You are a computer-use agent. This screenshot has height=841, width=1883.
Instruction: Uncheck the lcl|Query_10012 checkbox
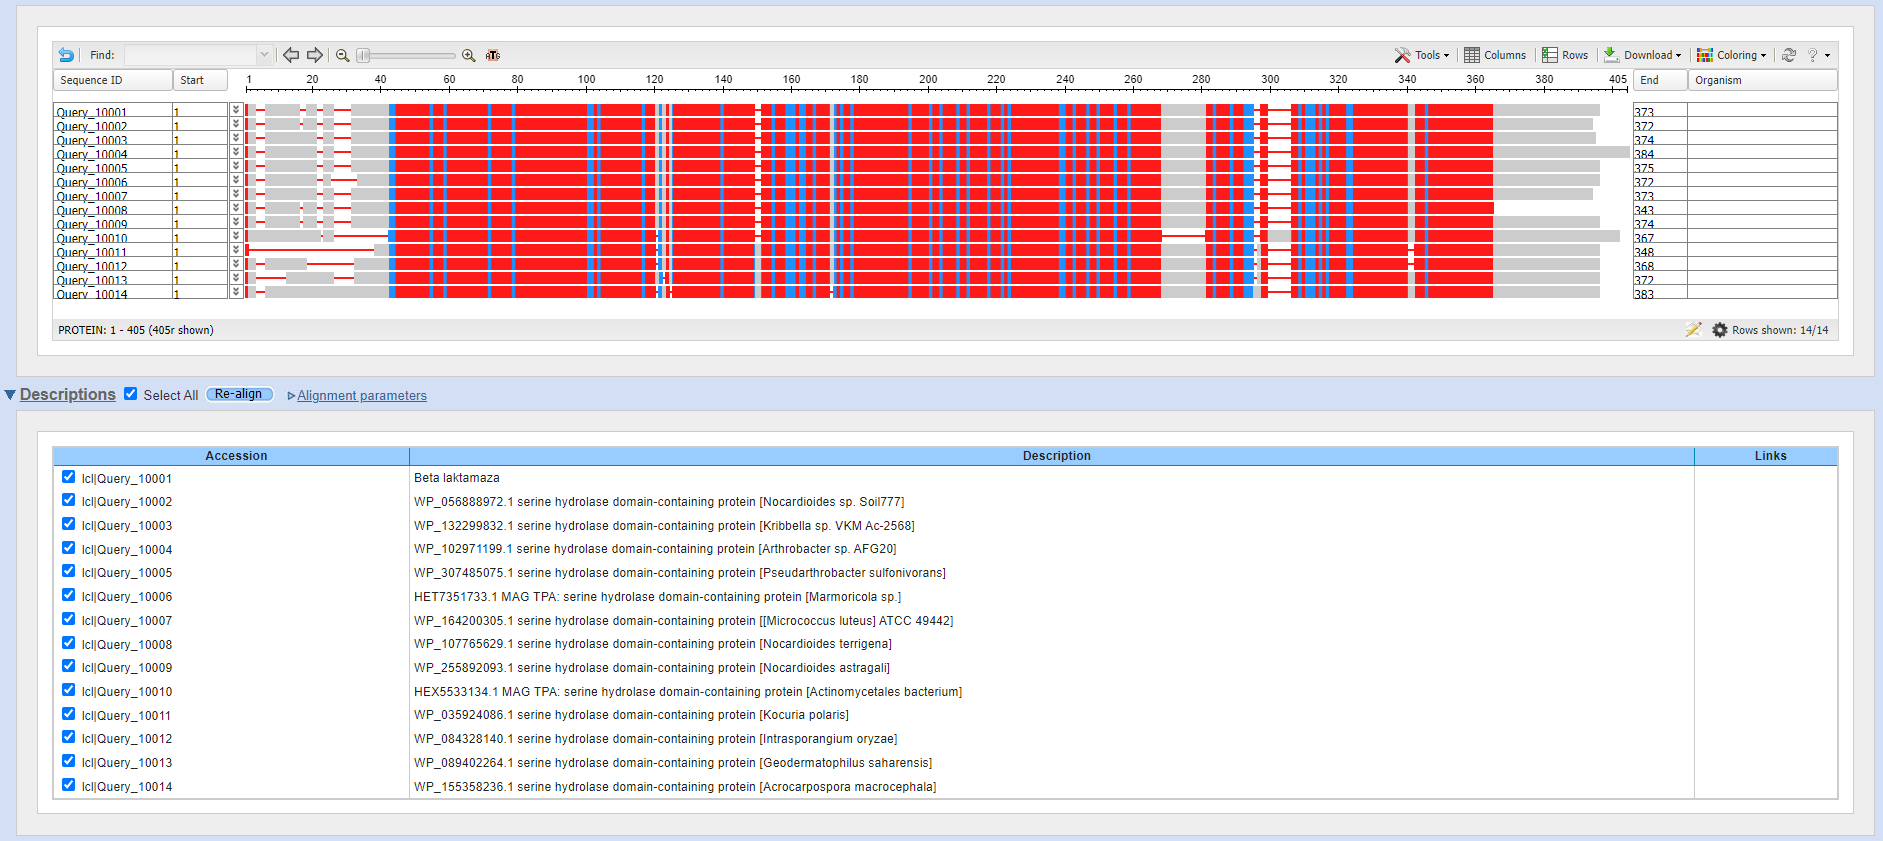[x=68, y=737]
